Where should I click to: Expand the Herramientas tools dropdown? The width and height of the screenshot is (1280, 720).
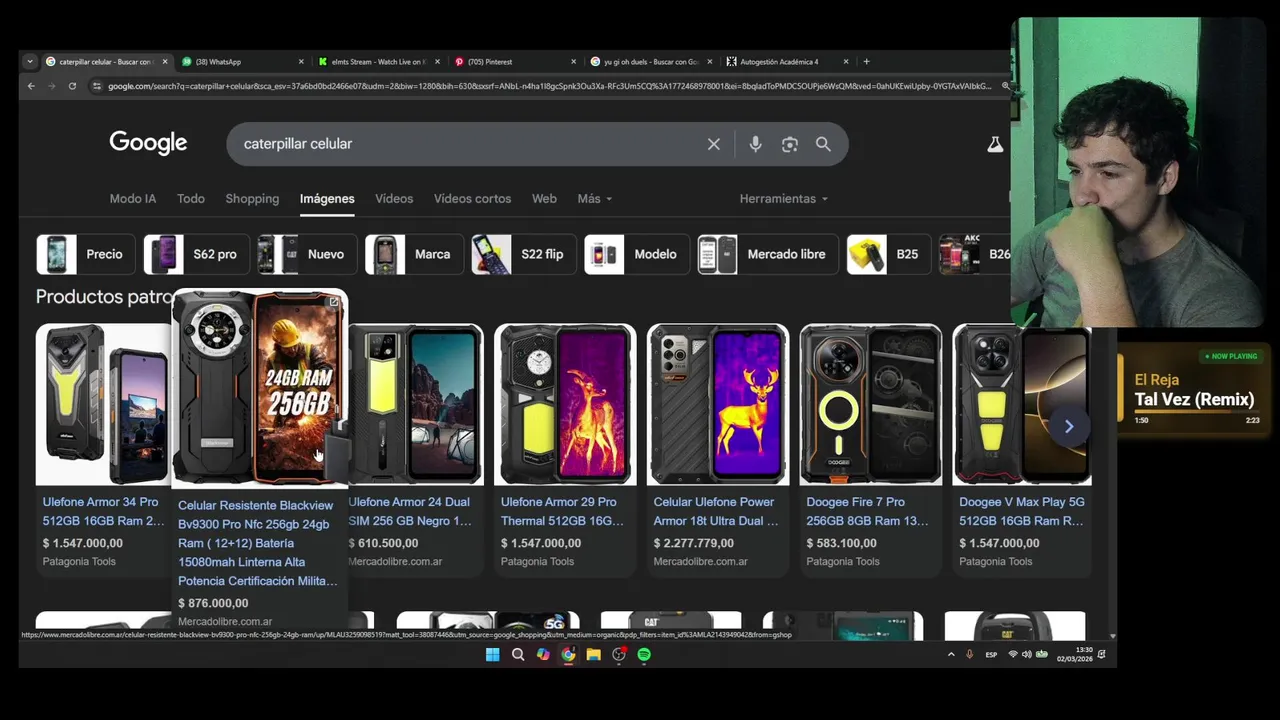[783, 199]
